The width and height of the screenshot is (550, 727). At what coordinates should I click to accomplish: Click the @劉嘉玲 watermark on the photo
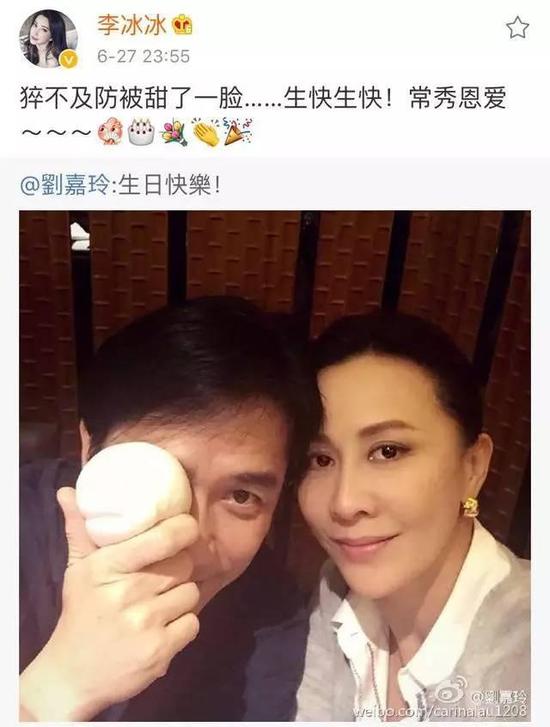point(499,696)
